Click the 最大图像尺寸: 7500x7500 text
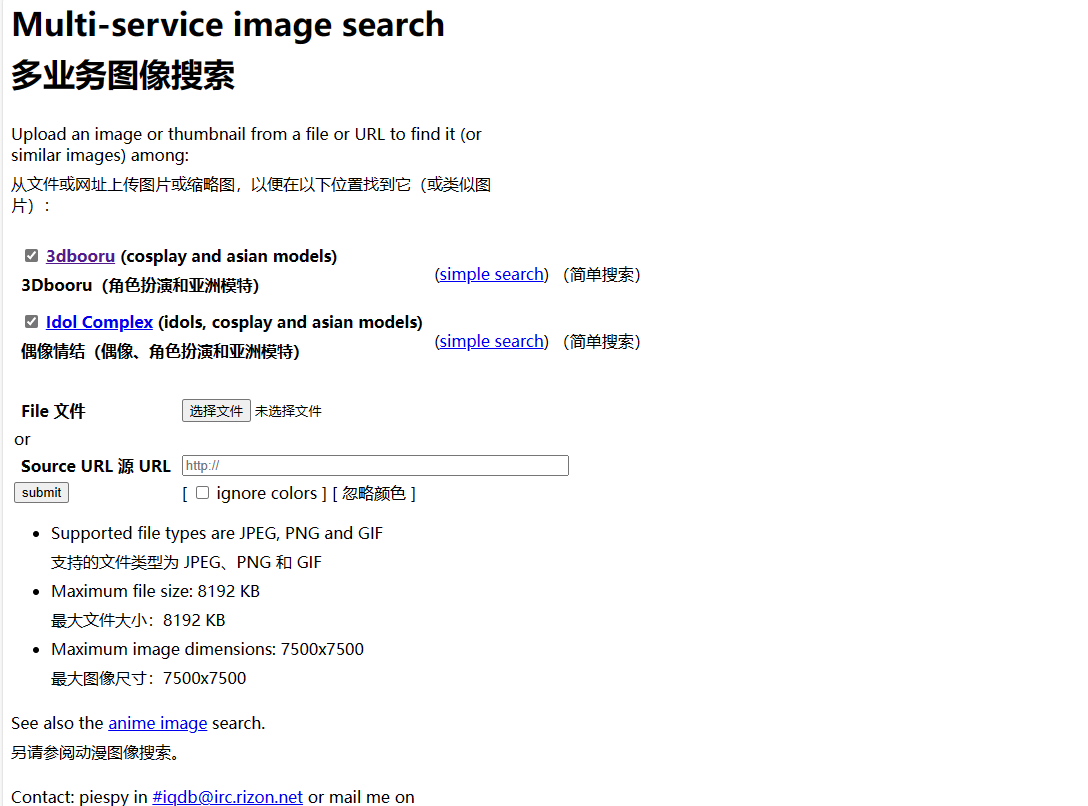Screen dimensions: 1088x806 pyautogui.click(x=148, y=678)
